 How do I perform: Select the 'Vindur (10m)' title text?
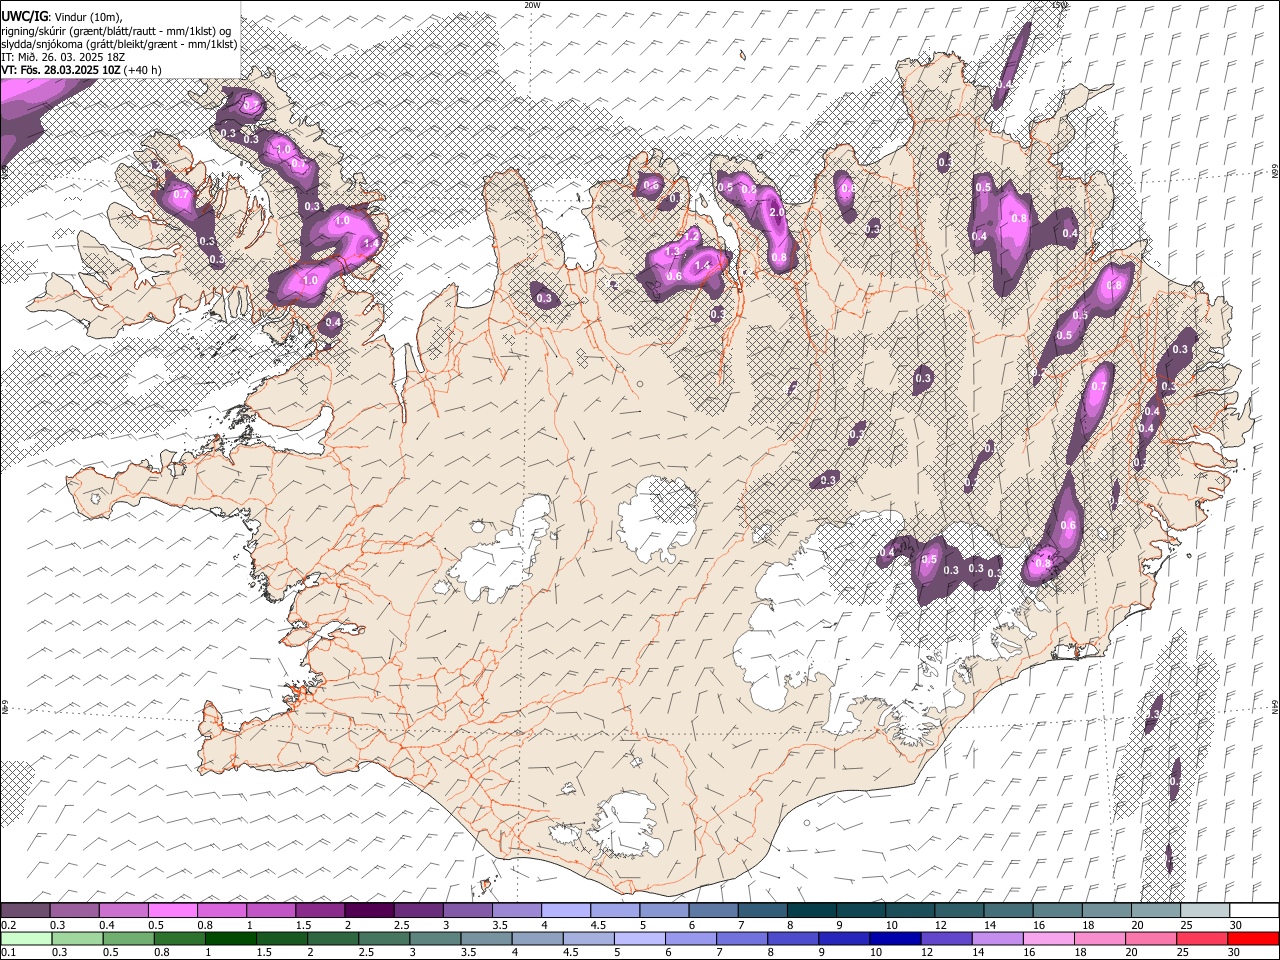tap(88, 17)
